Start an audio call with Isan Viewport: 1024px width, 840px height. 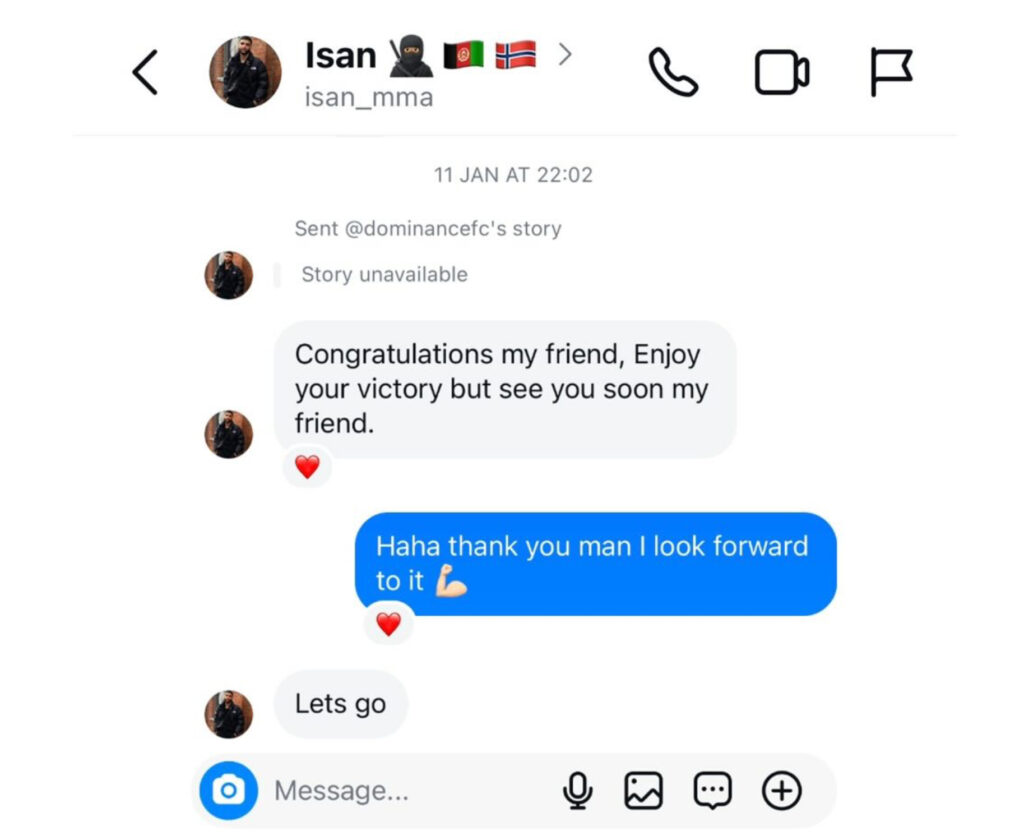point(673,72)
